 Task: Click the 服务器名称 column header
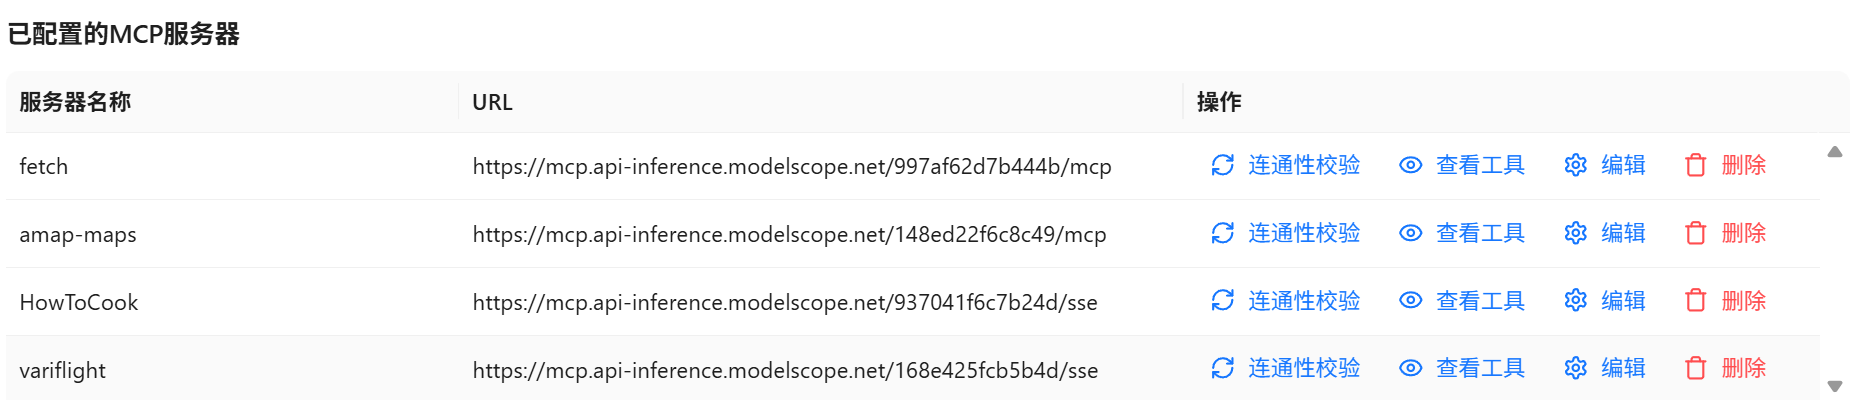click(75, 102)
